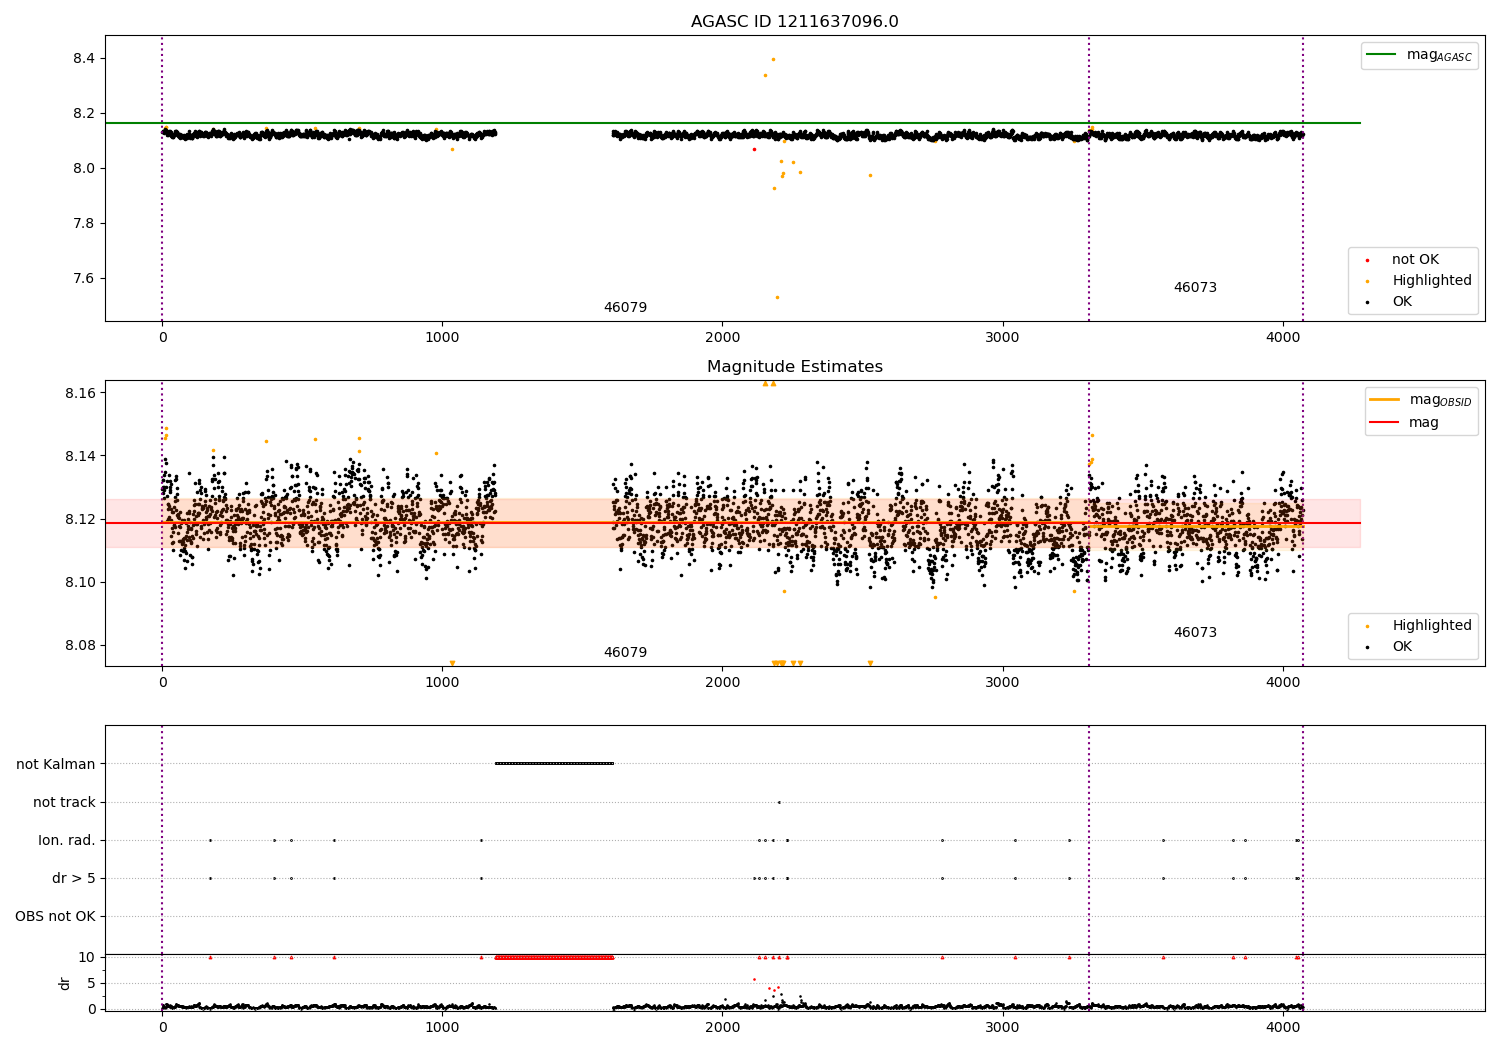Click the lowest orange outlier near 7.5 magnitude
The width and height of the screenshot is (1500, 1050).
(777, 297)
